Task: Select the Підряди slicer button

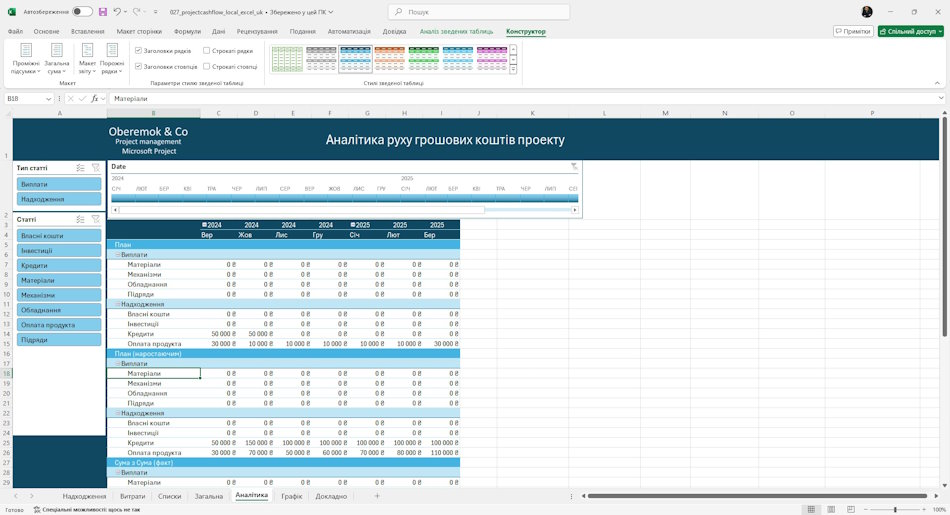Action: coord(59,340)
